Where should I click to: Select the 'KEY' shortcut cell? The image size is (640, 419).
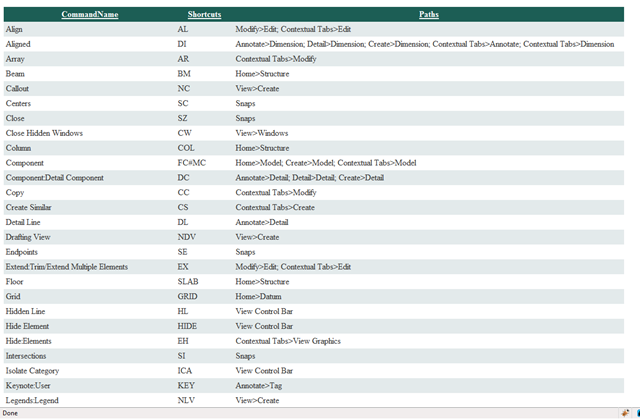pyautogui.click(x=186, y=386)
